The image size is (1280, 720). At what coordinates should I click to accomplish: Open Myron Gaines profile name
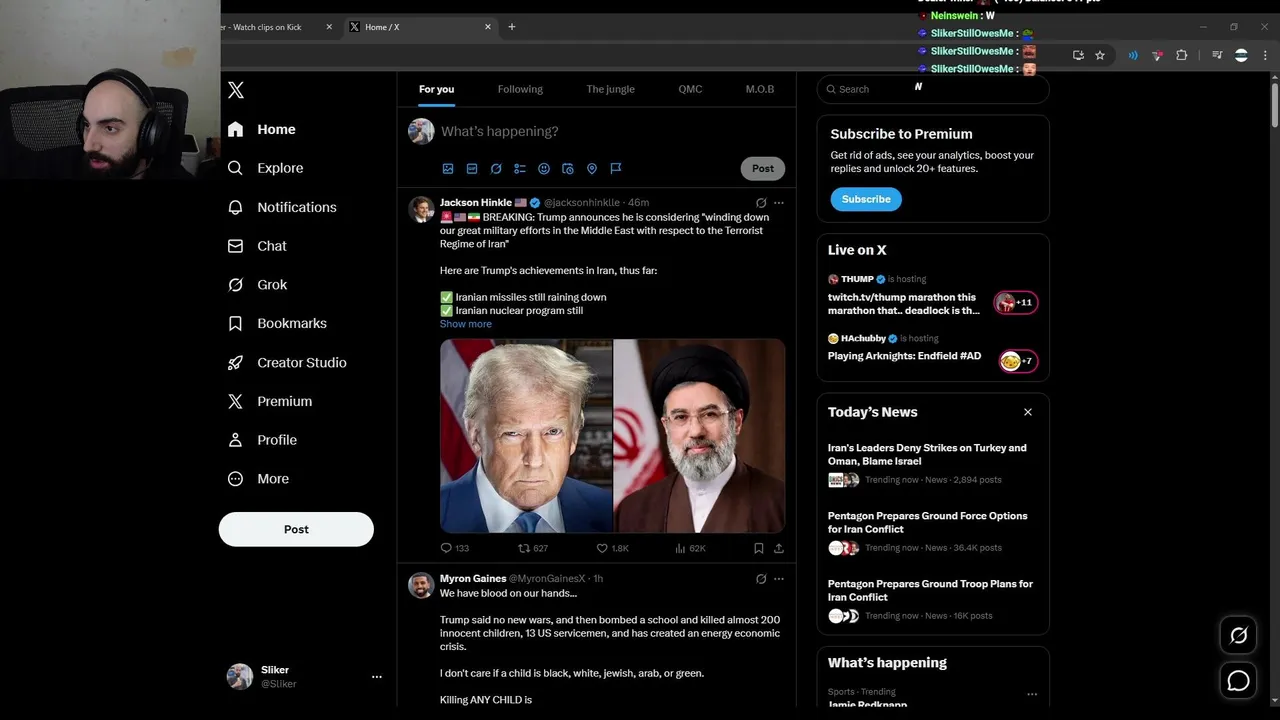pyautogui.click(x=473, y=578)
